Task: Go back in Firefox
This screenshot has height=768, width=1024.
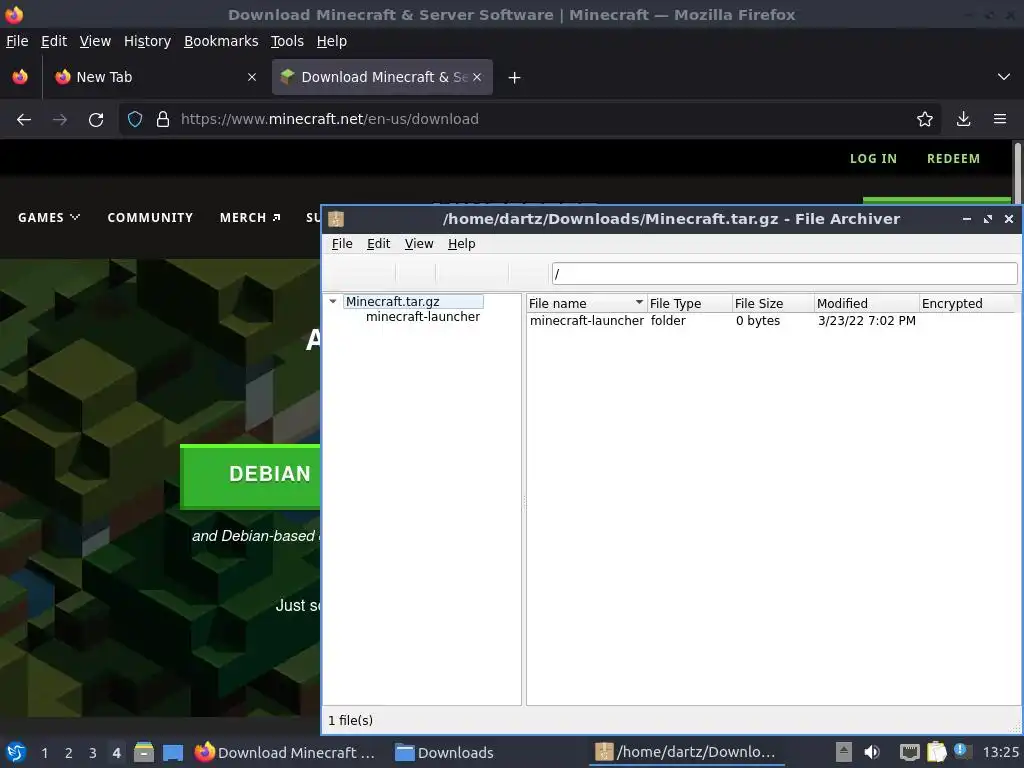Action: (x=24, y=120)
